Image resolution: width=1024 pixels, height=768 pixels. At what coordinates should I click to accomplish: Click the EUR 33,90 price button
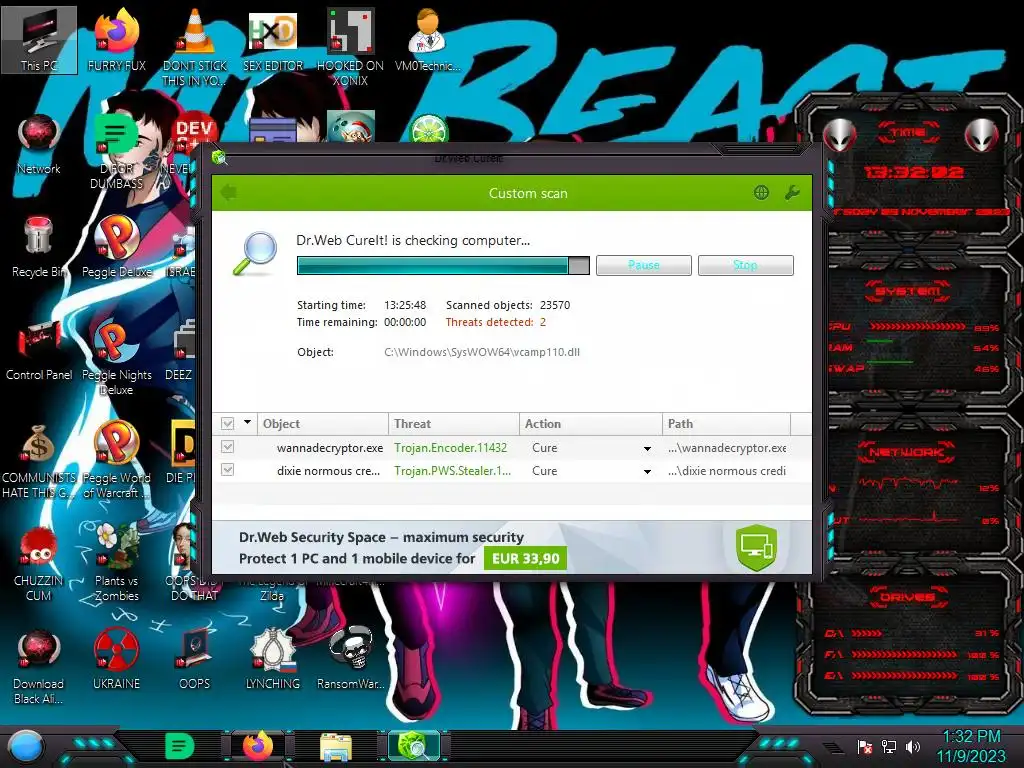(x=525, y=558)
